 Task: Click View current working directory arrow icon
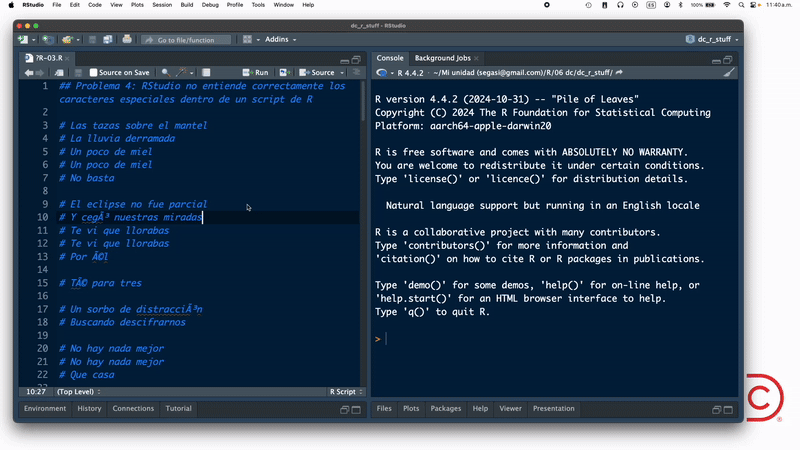coord(619,72)
